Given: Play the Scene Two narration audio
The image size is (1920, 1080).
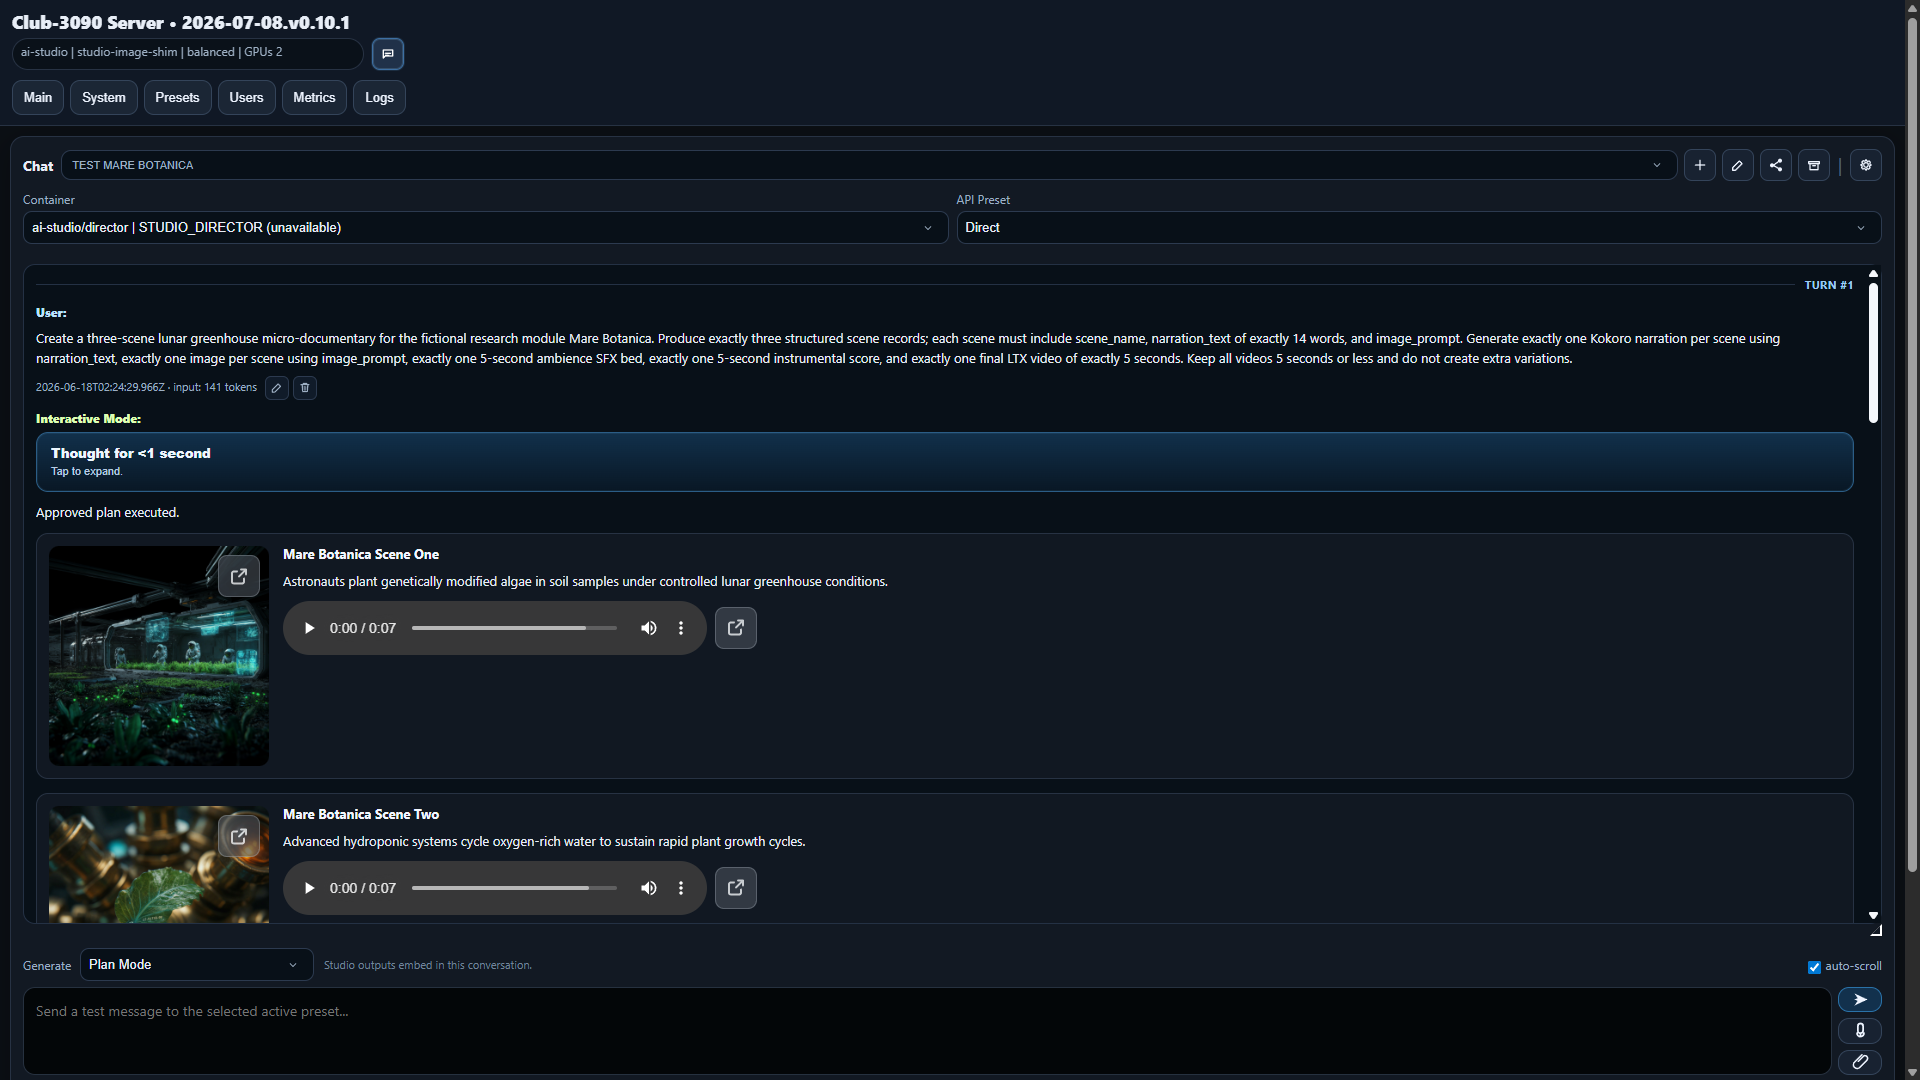Looking at the screenshot, I should pyautogui.click(x=309, y=888).
